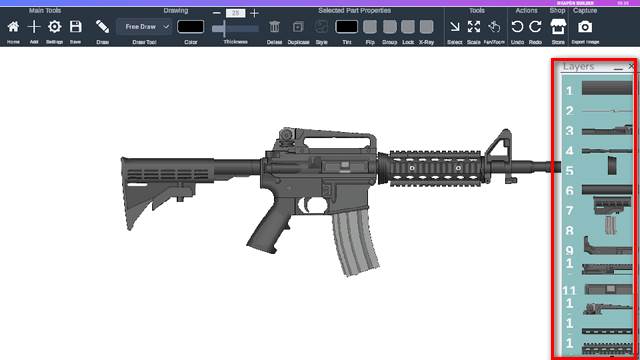Choose the Scale tool
This screenshot has height=360, width=640.
(474, 27)
